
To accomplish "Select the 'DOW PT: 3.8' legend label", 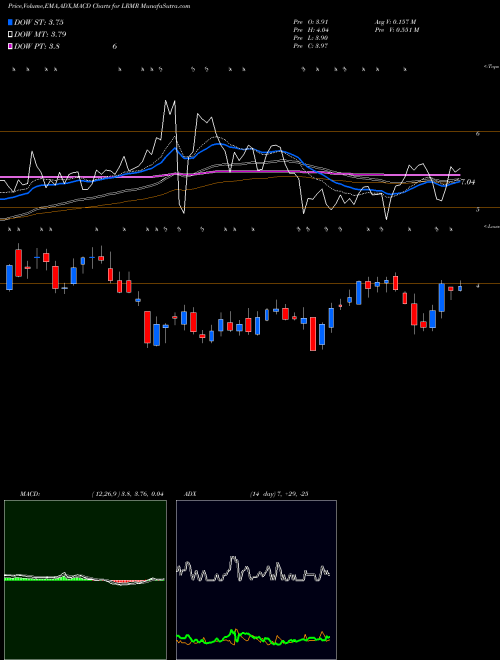I will [37, 46].
